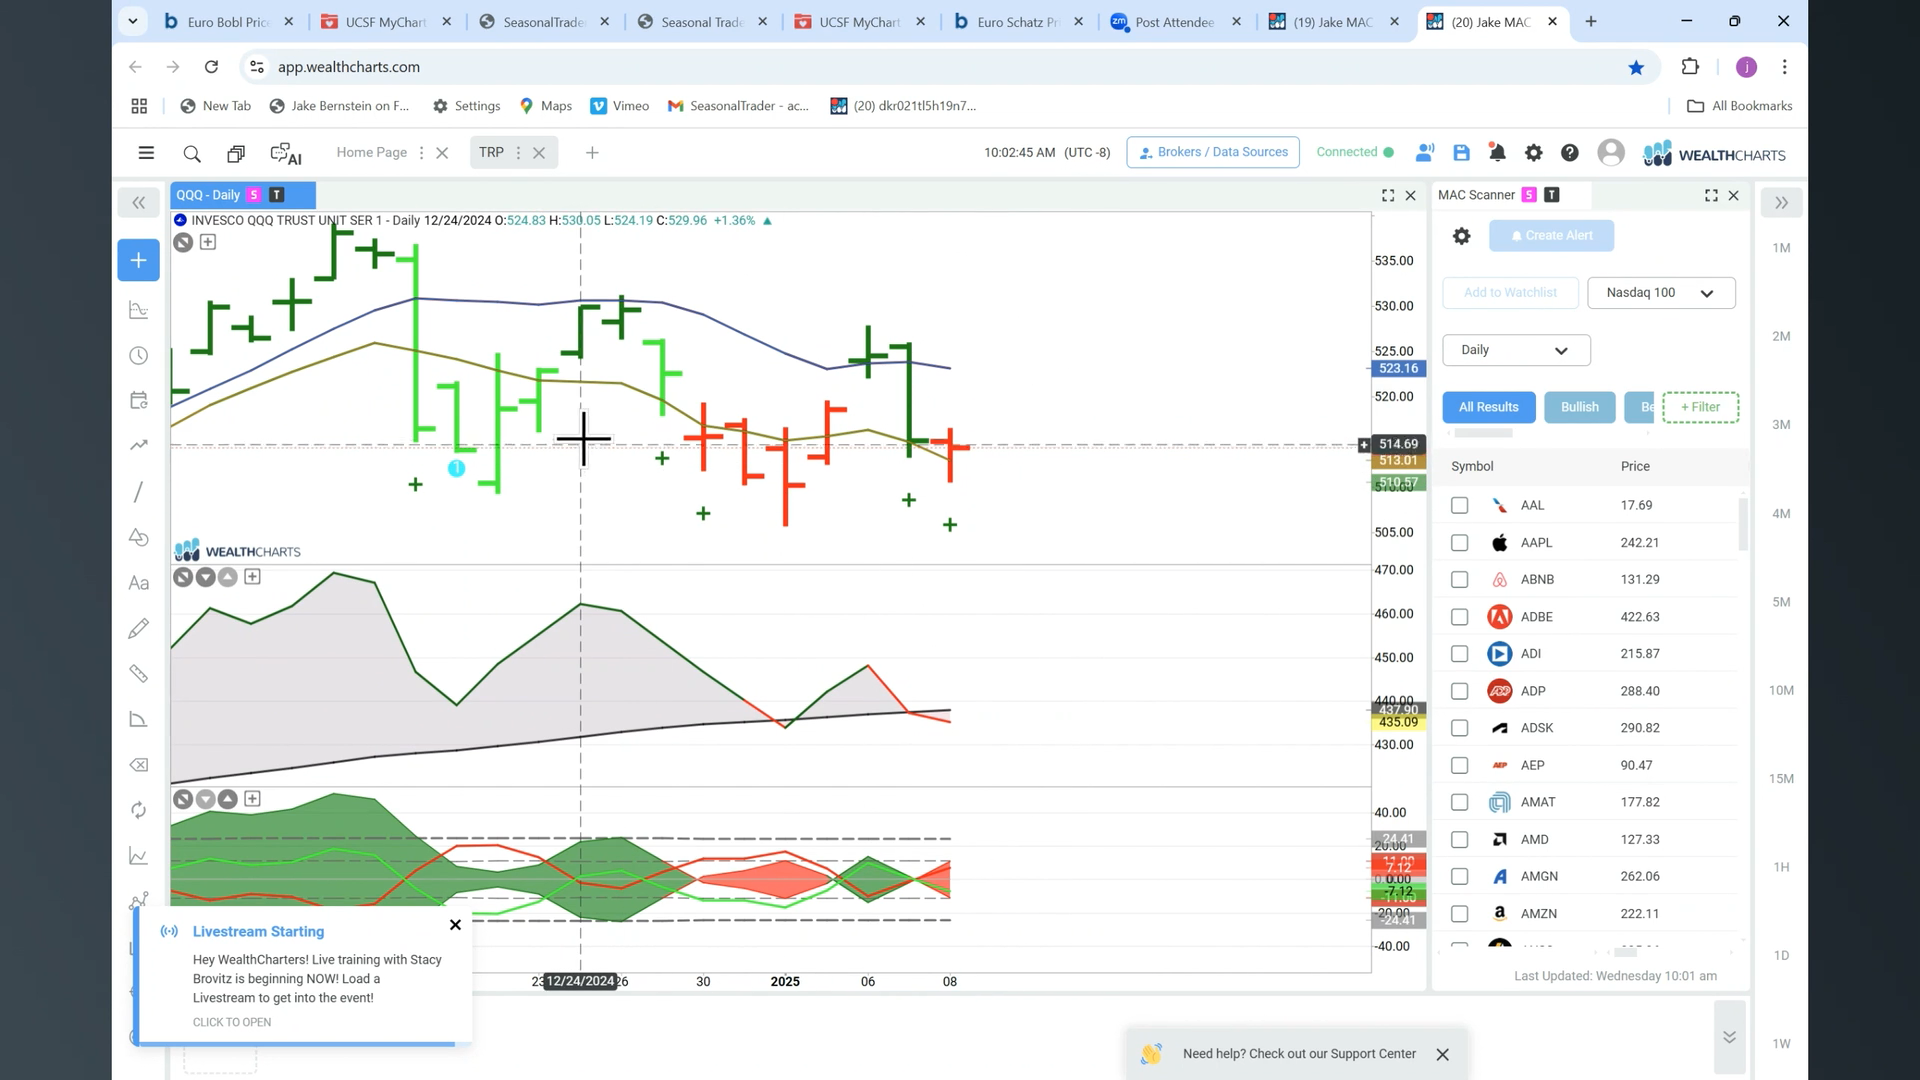Check the ADI row checkbox
1920x1080 pixels.
(x=1459, y=654)
